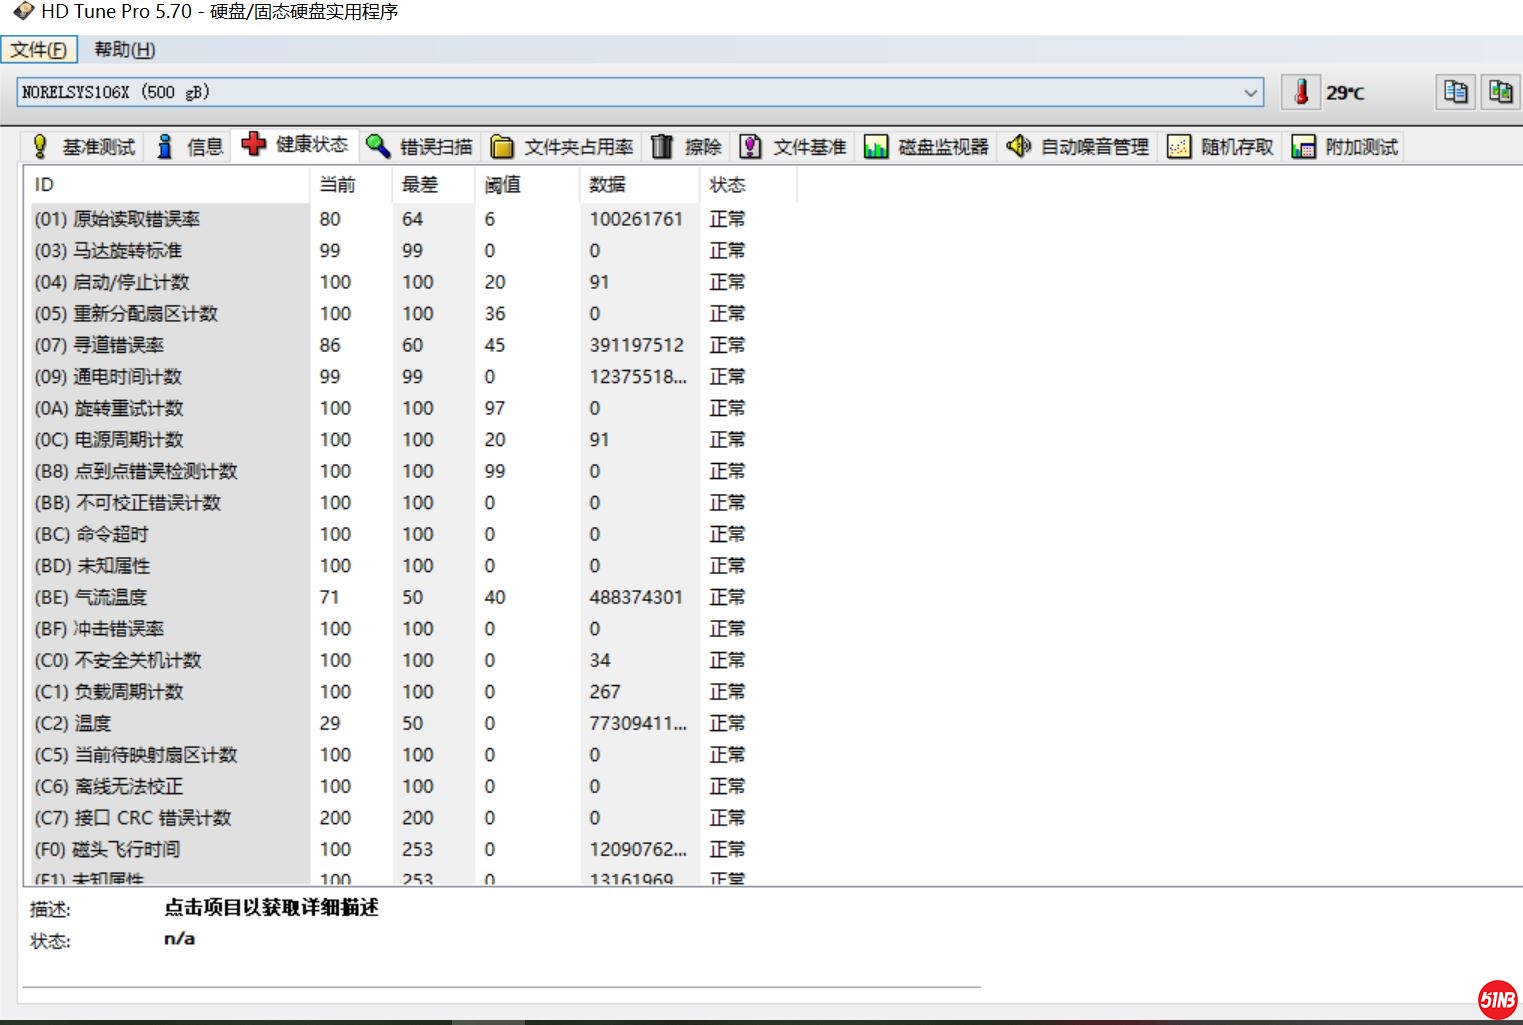Open the 自动噪音管理 tab
This screenshot has height=1025, width=1523.
tap(1078, 147)
